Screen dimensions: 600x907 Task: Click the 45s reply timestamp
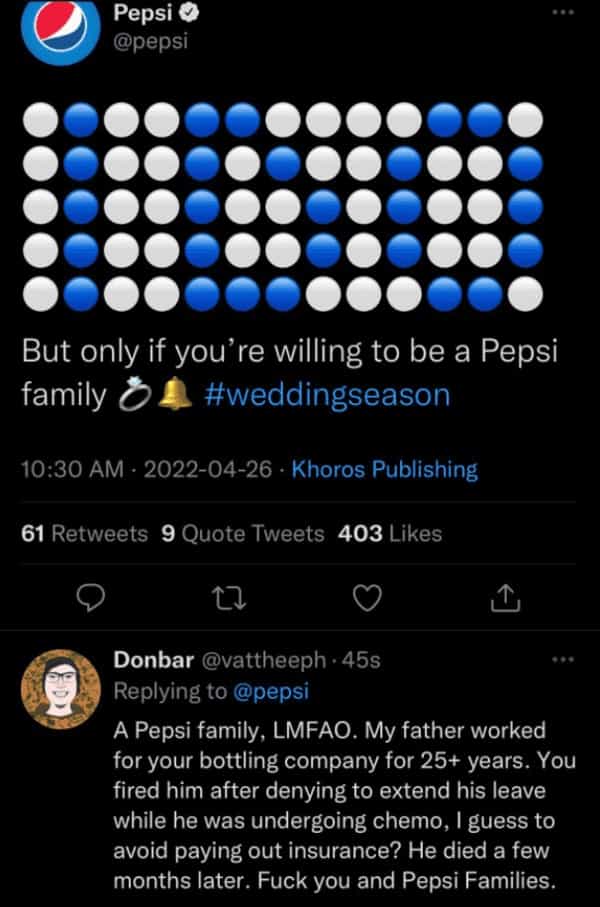coord(359,660)
